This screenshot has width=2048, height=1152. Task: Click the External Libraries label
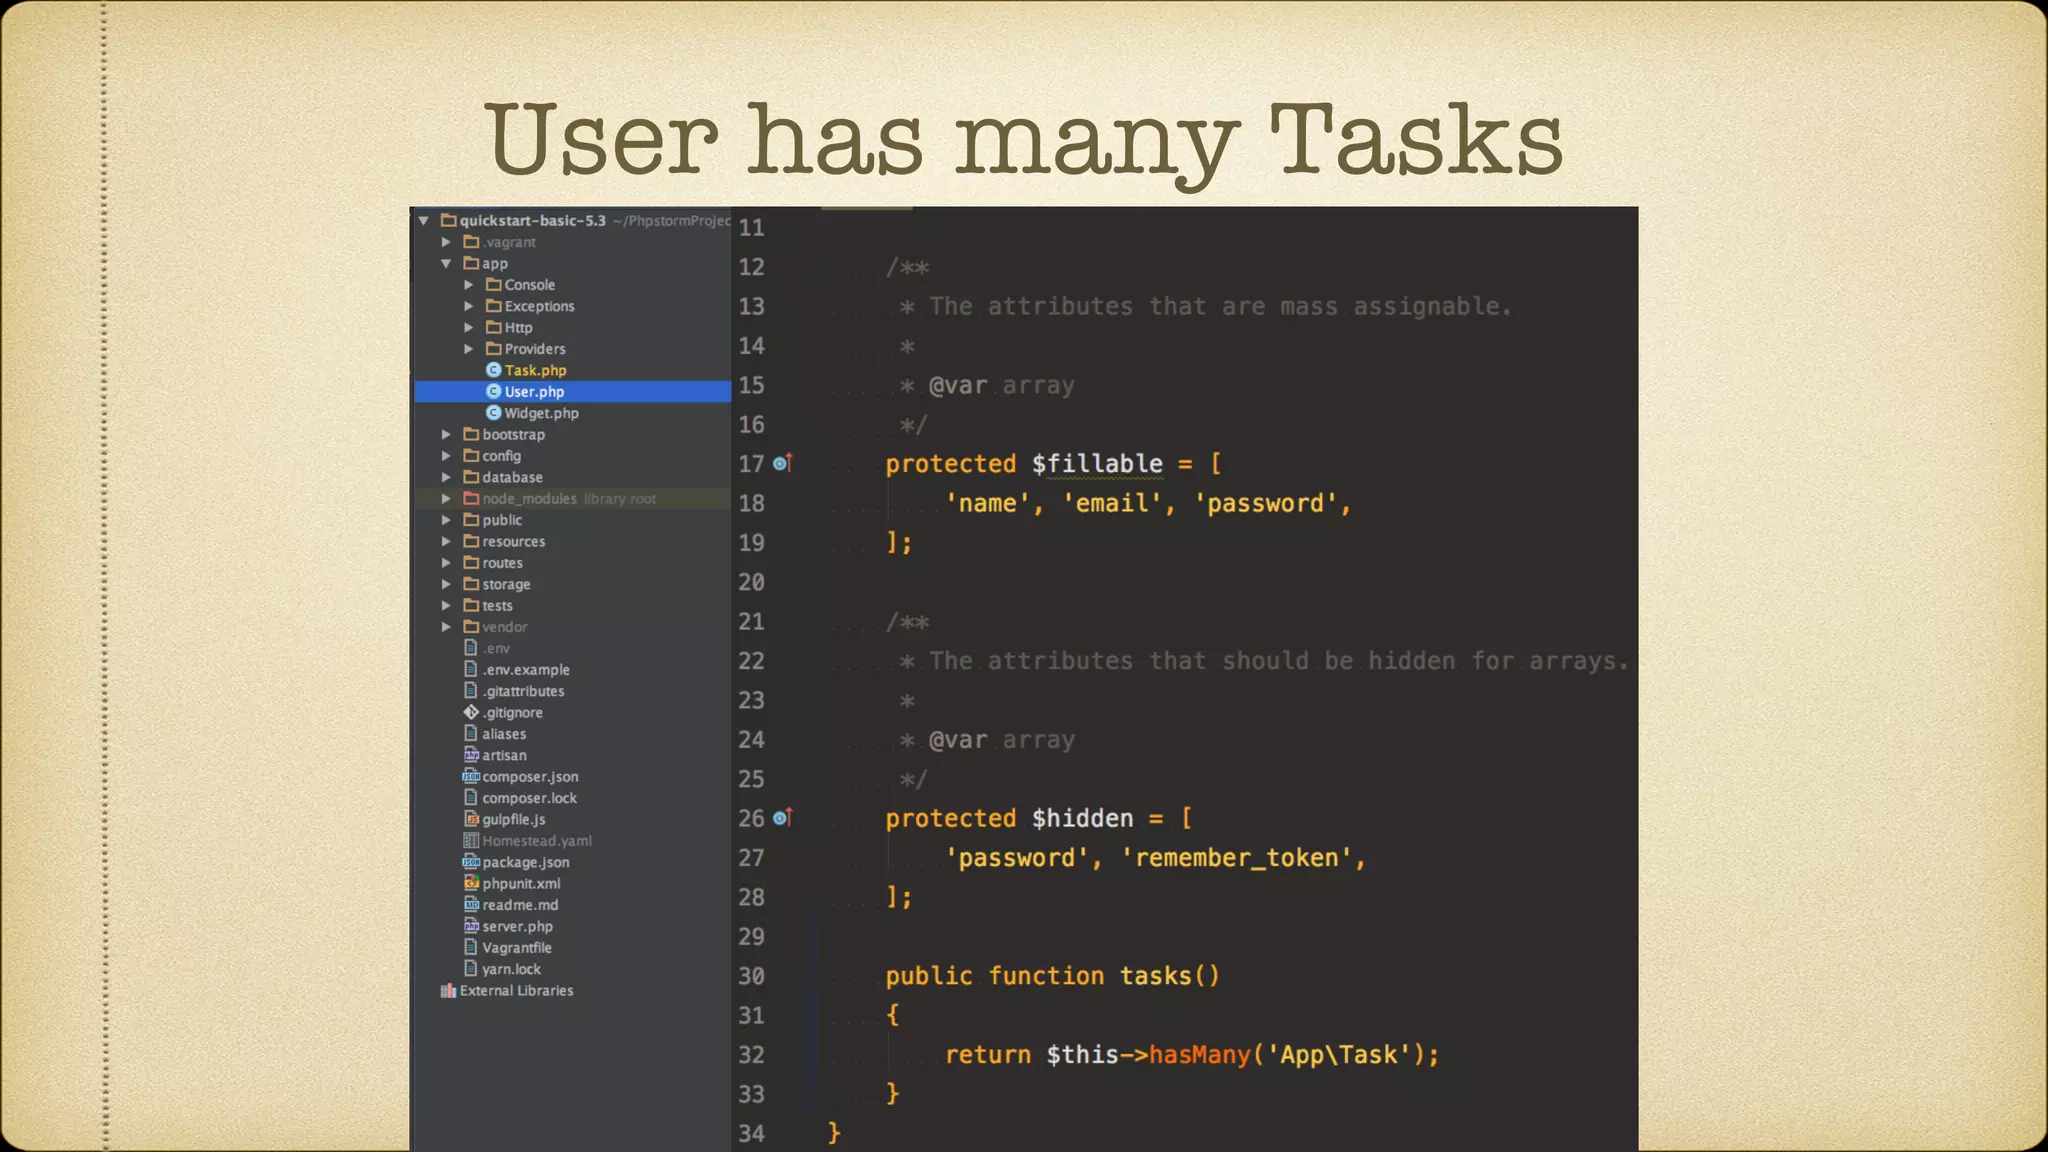tap(517, 990)
